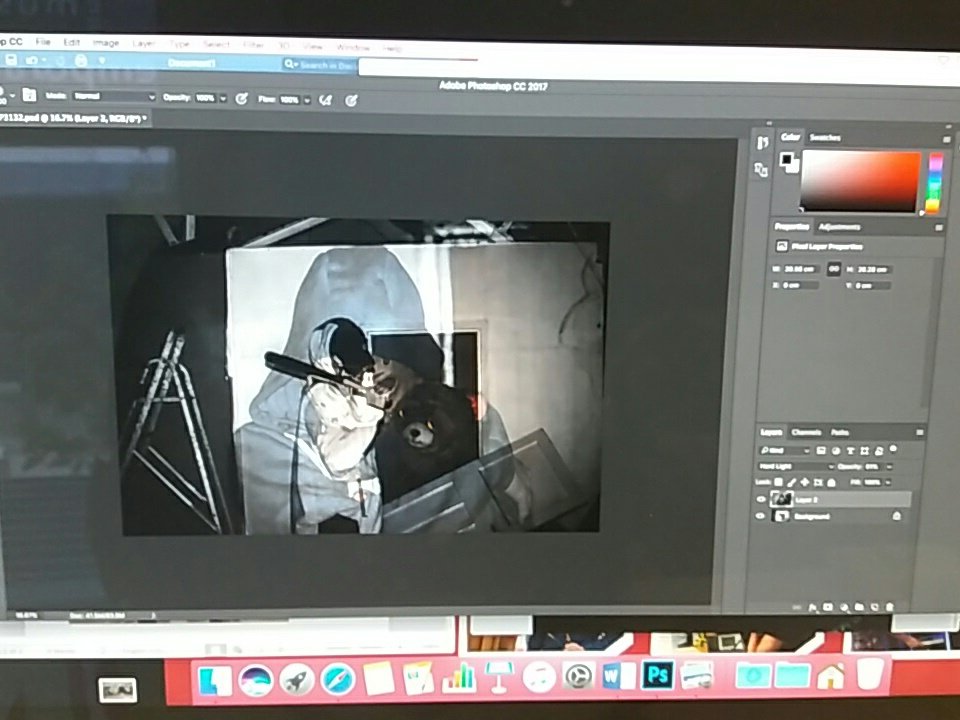Lock transparent pixels
960x720 pixels.
778,482
